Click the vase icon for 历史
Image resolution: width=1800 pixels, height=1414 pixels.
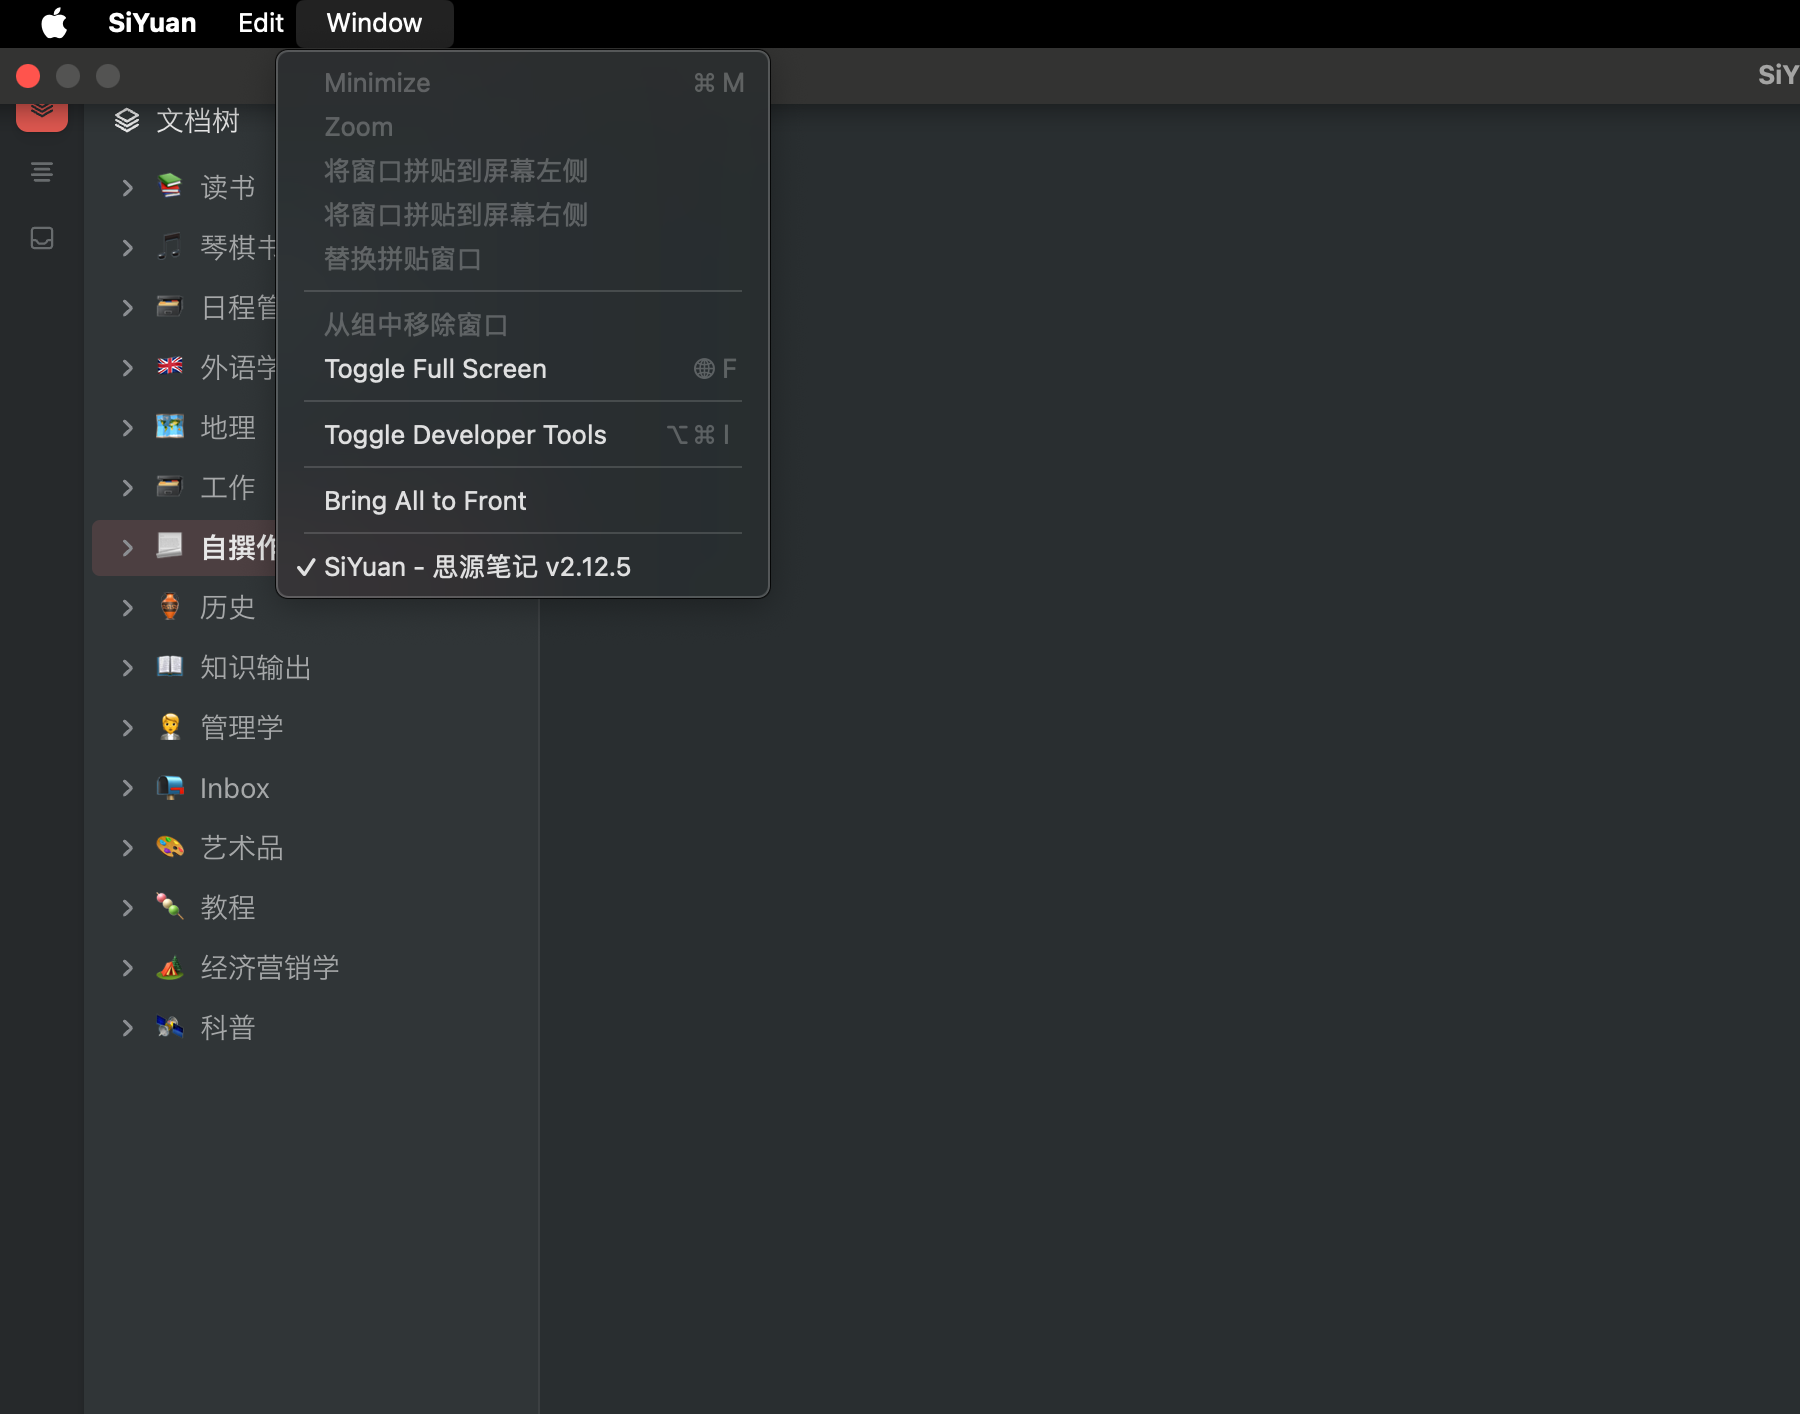click(x=170, y=606)
